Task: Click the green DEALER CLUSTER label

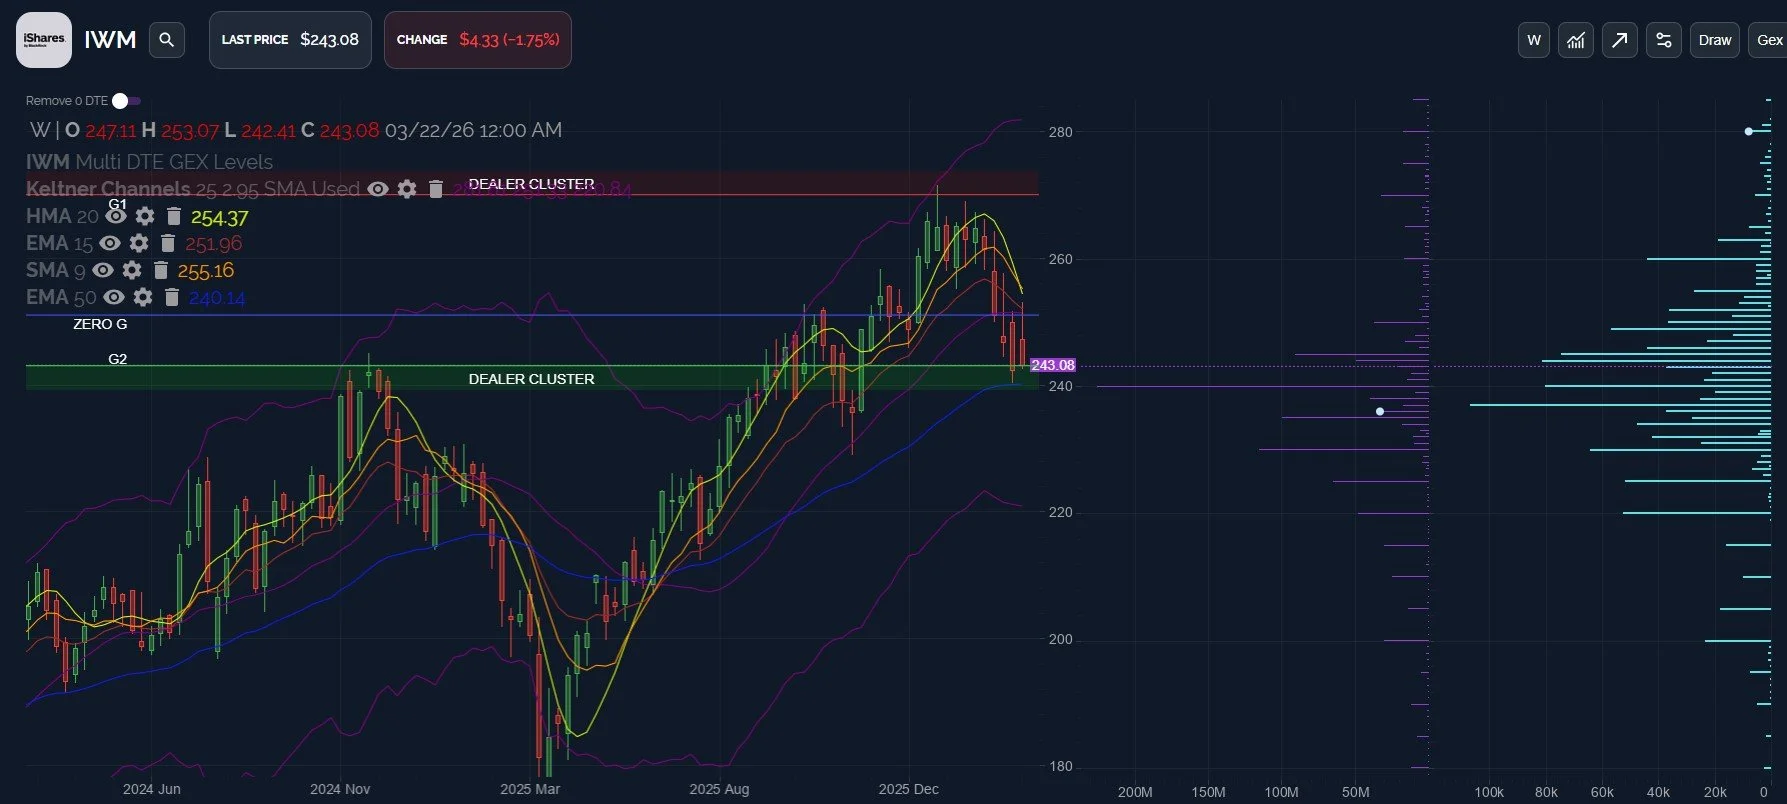Action: pyautogui.click(x=531, y=379)
